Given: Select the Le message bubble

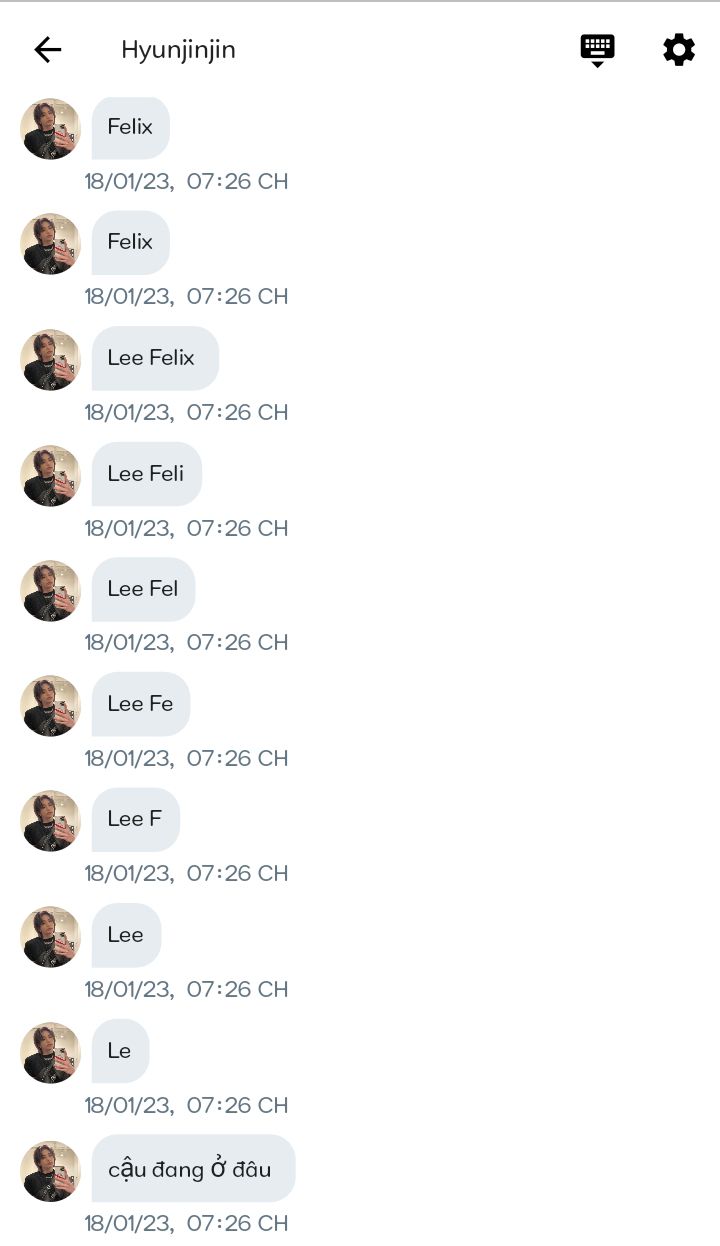Looking at the screenshot, I should [120, 1051].
